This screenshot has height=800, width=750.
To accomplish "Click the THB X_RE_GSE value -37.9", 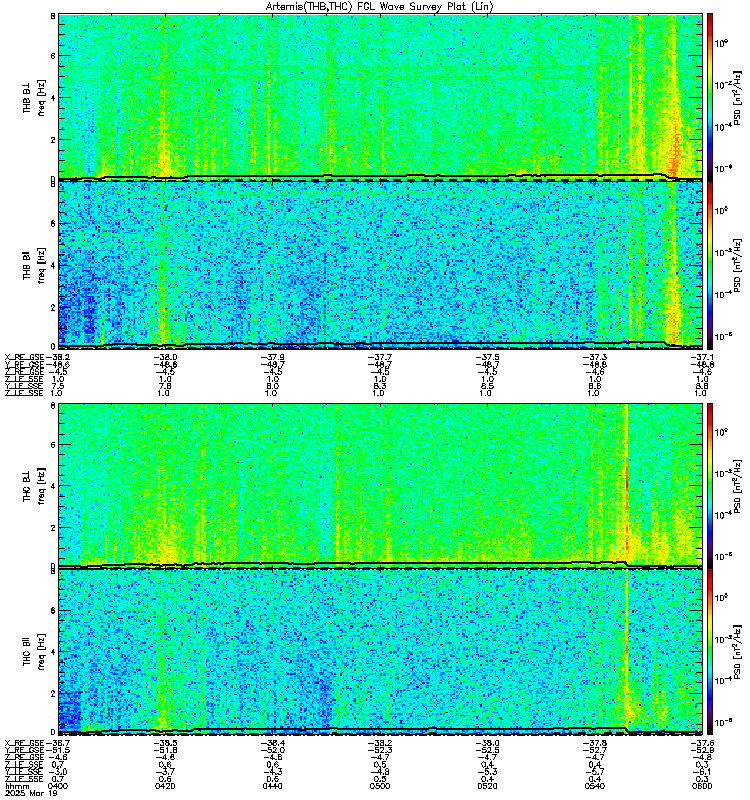I will (272, 357).
